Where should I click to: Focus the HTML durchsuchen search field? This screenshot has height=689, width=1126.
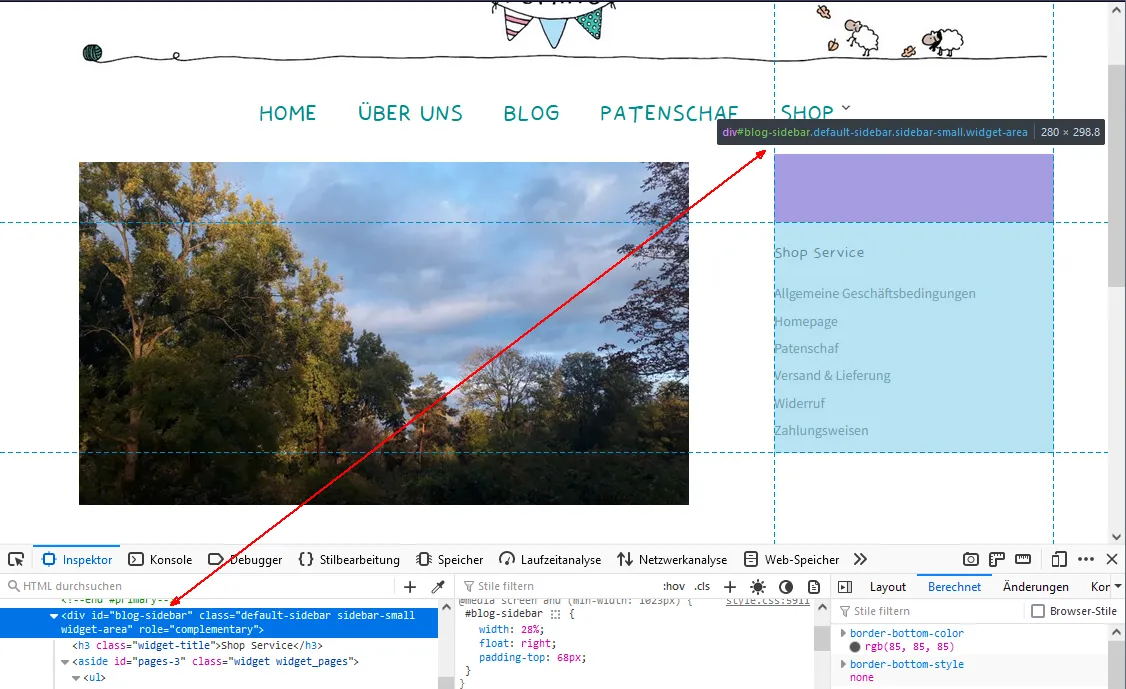(201, 586)
